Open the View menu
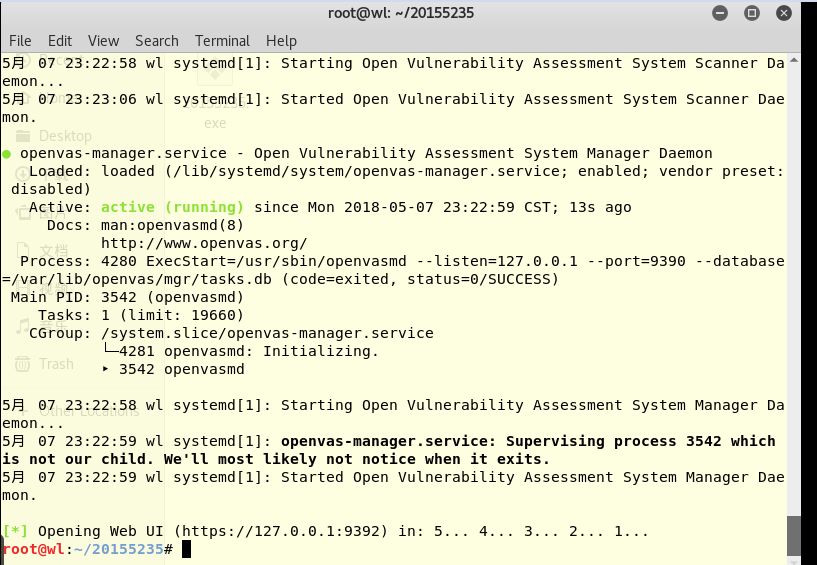 [103, 41]
